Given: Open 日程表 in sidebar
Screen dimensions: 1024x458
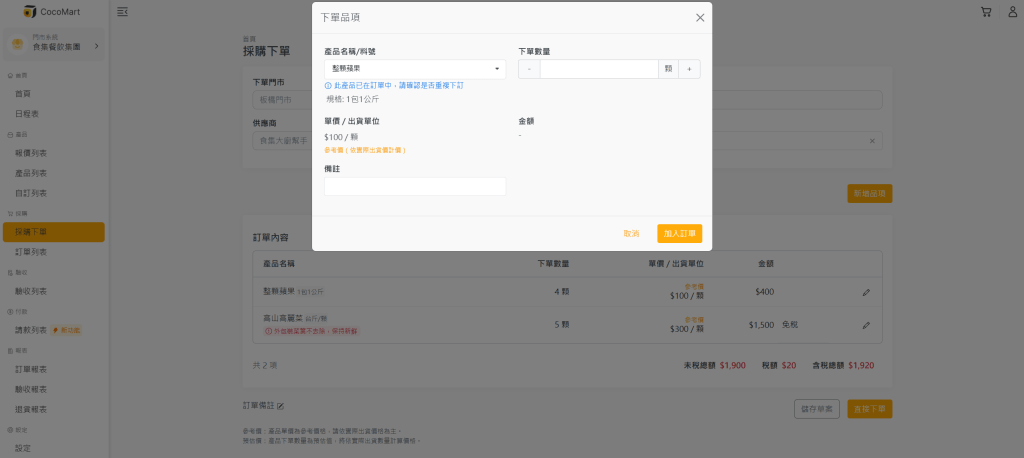Looking at the screenshot, I should [x=27, y=114].
